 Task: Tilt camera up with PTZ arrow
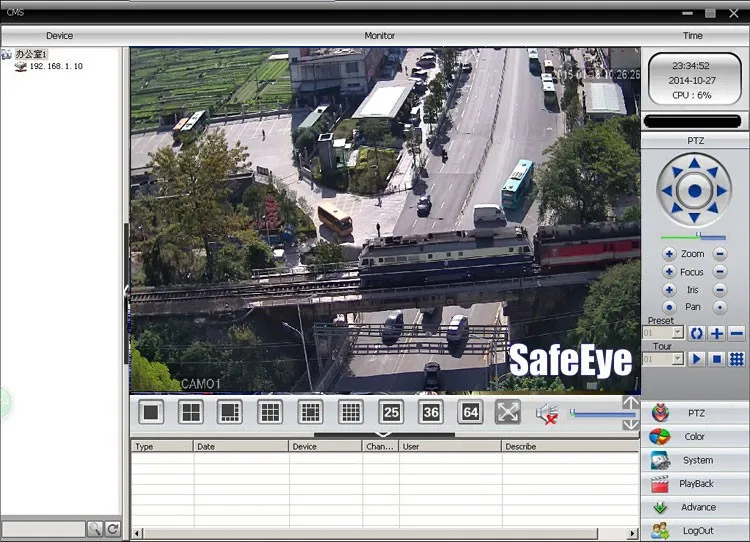[695, 164]
